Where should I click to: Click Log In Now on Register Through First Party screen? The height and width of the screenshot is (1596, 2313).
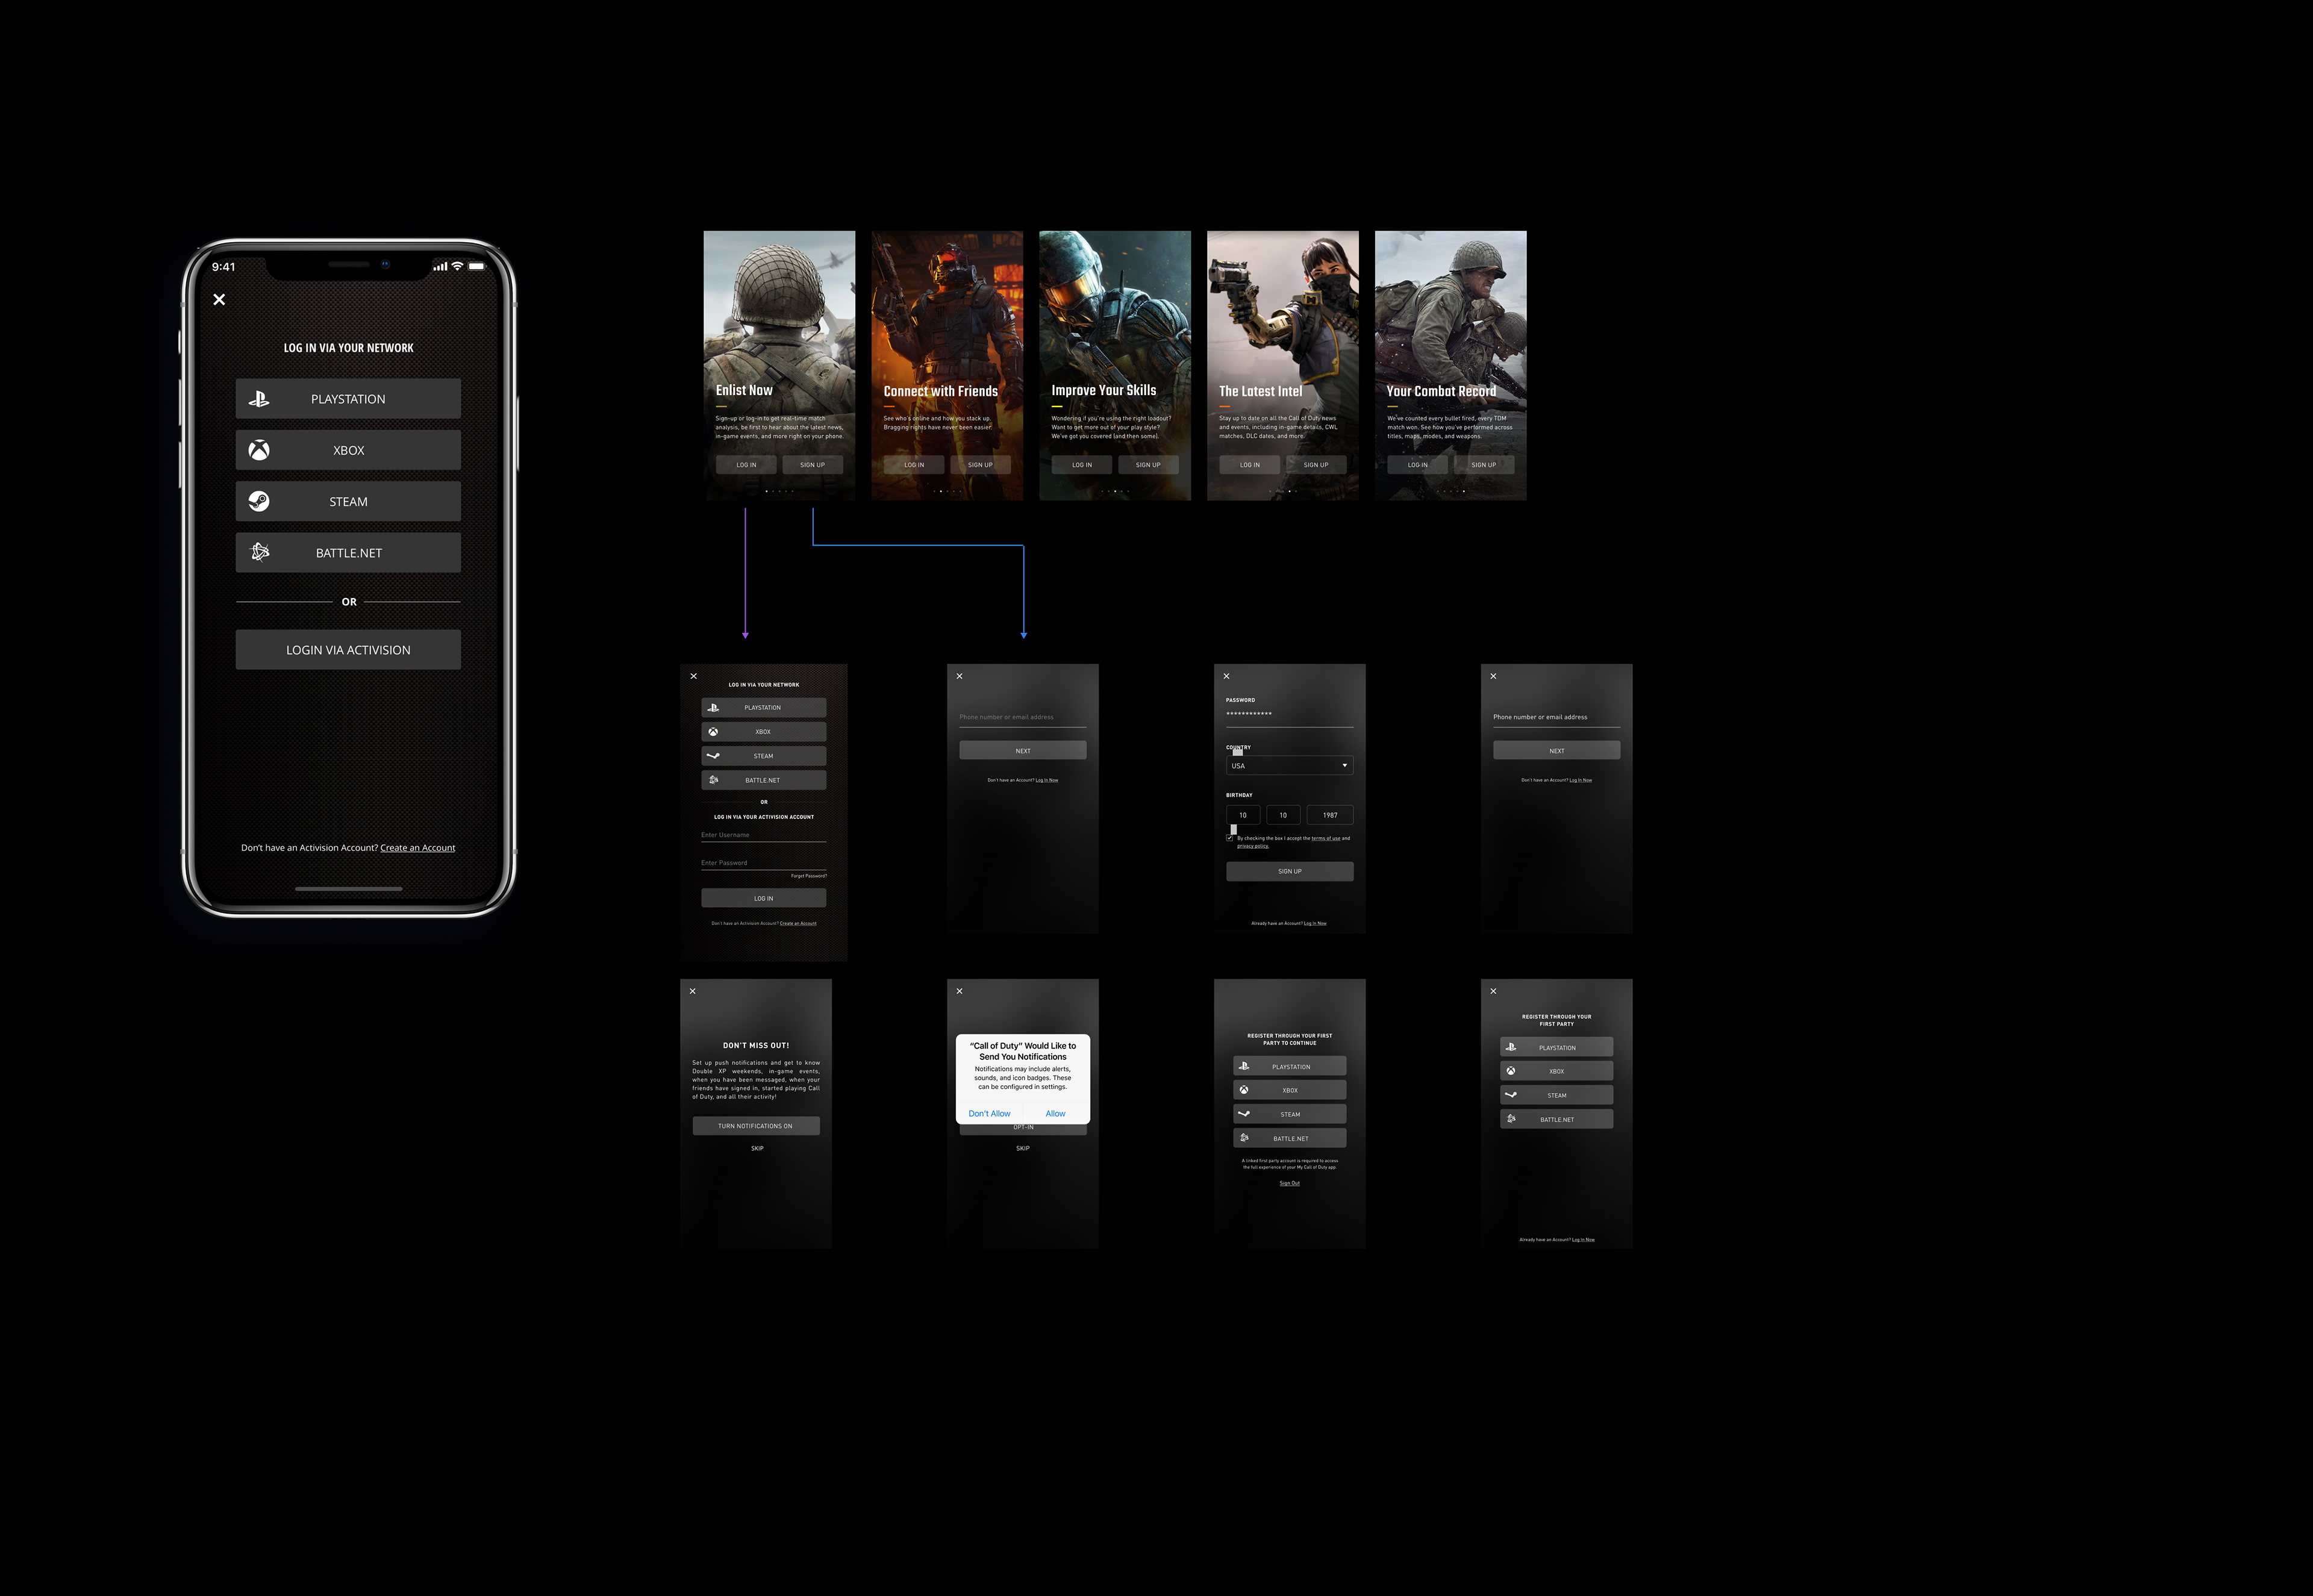1583,1239
